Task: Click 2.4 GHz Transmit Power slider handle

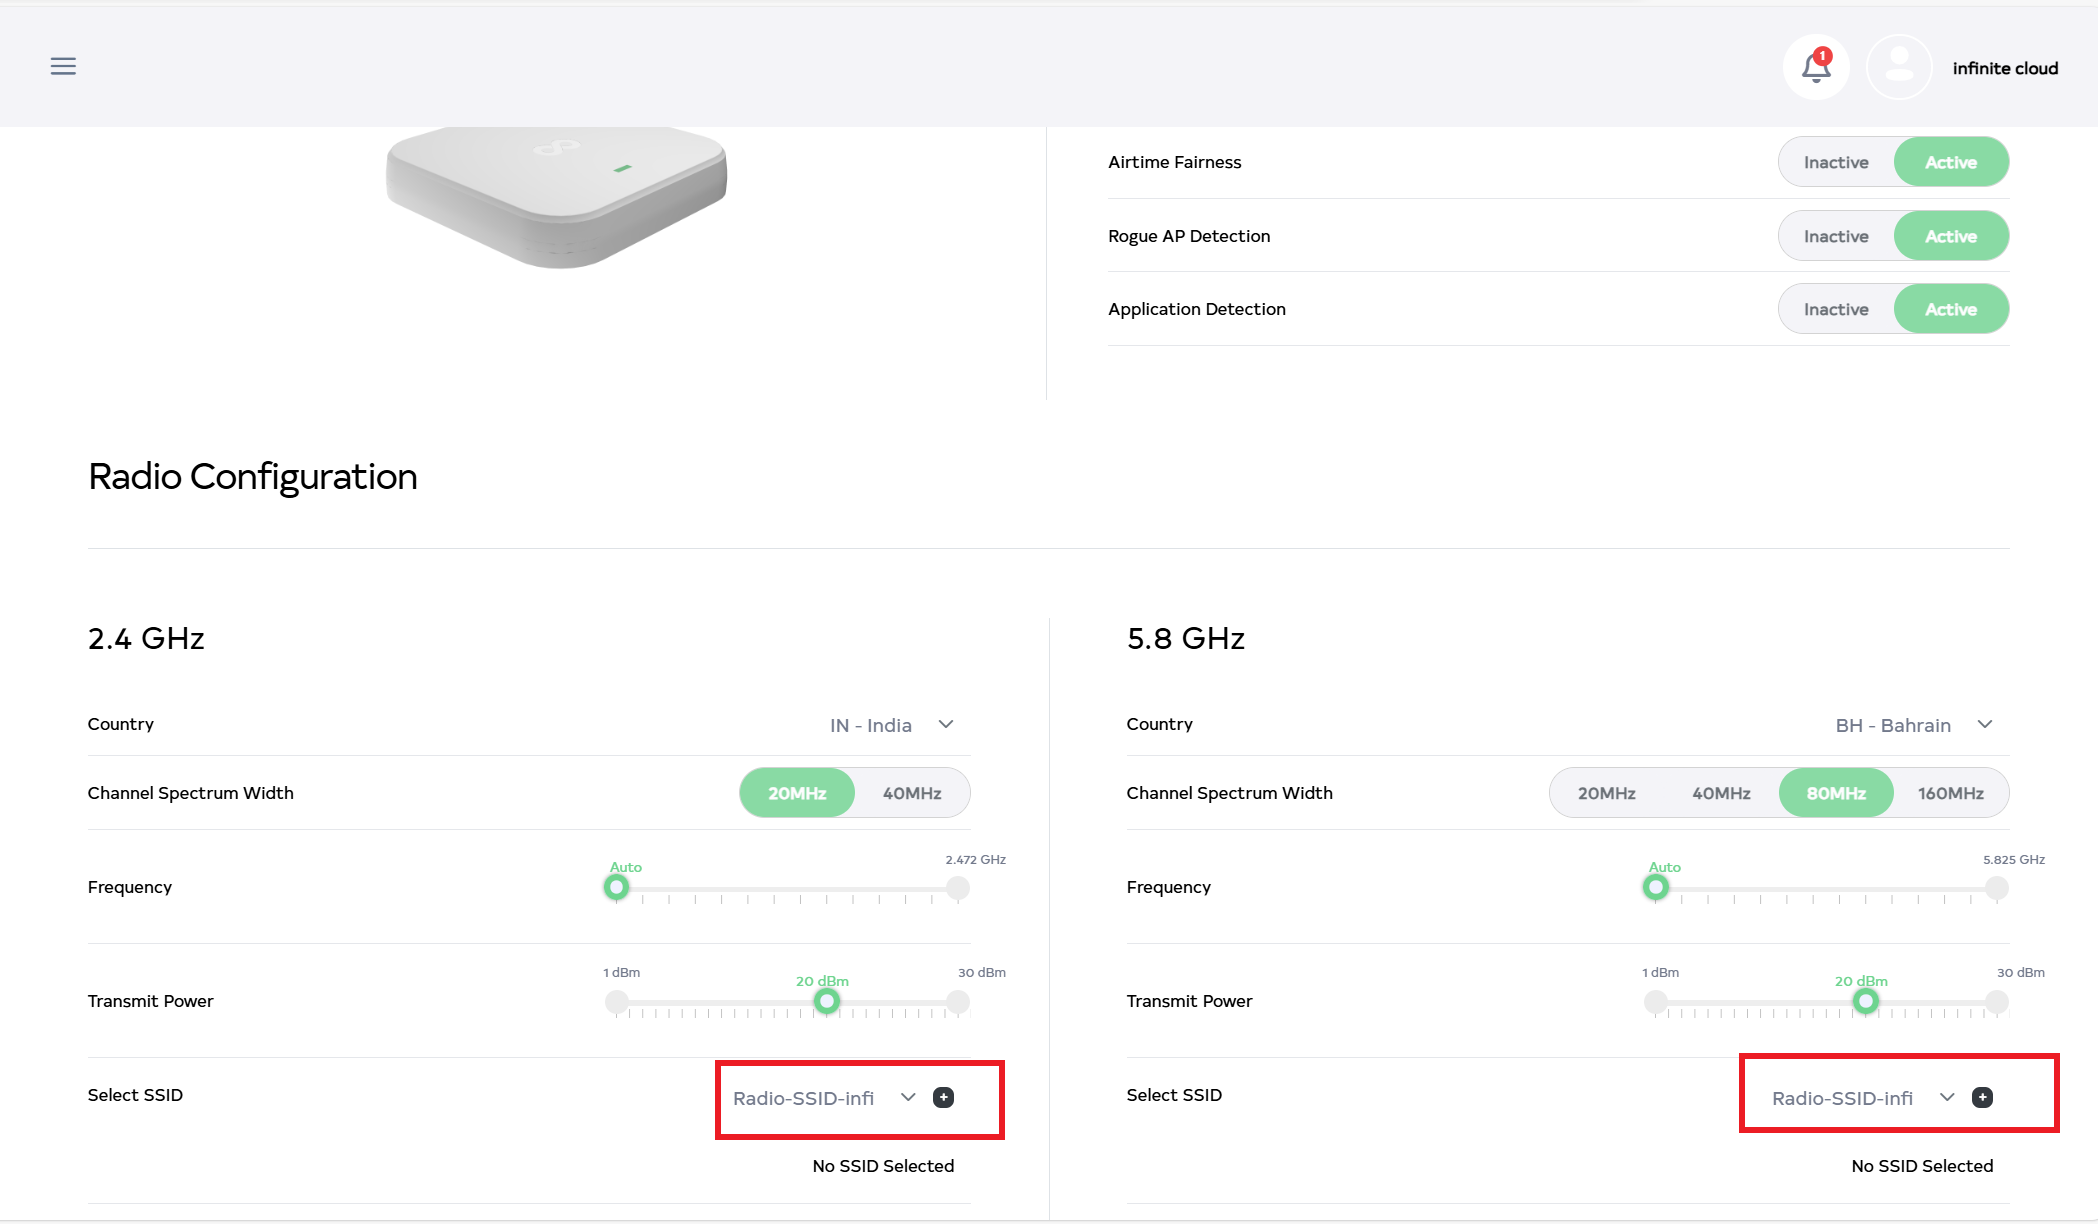Action: click(x=826, y=1001)
